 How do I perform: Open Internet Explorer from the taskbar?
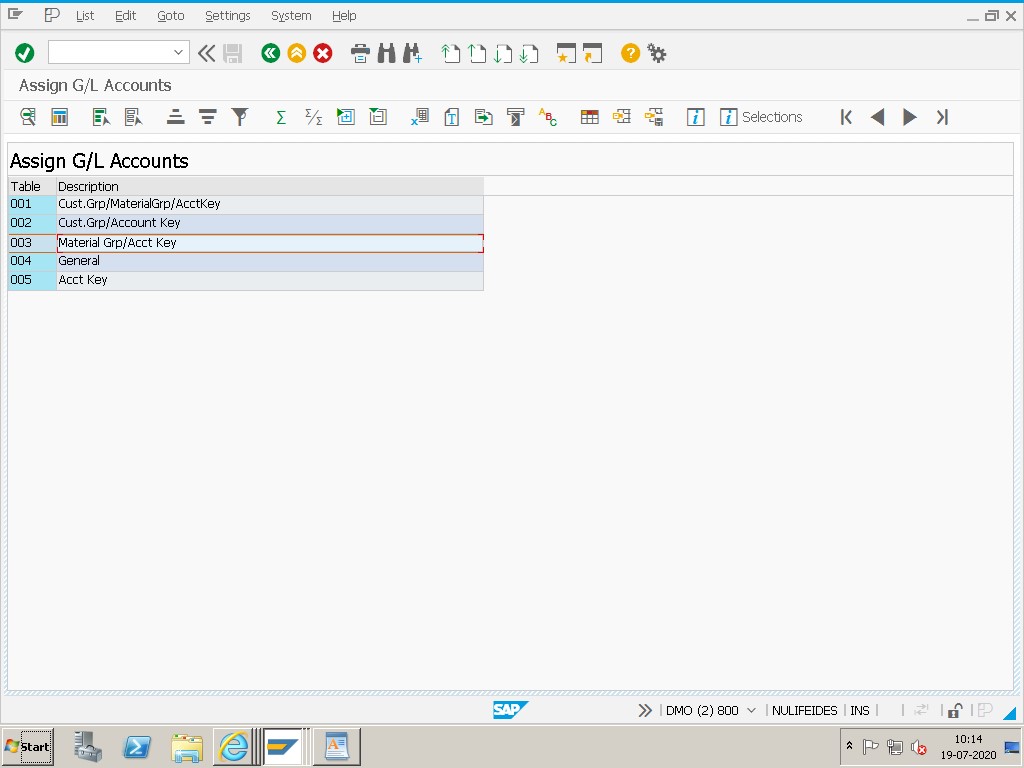233,746
